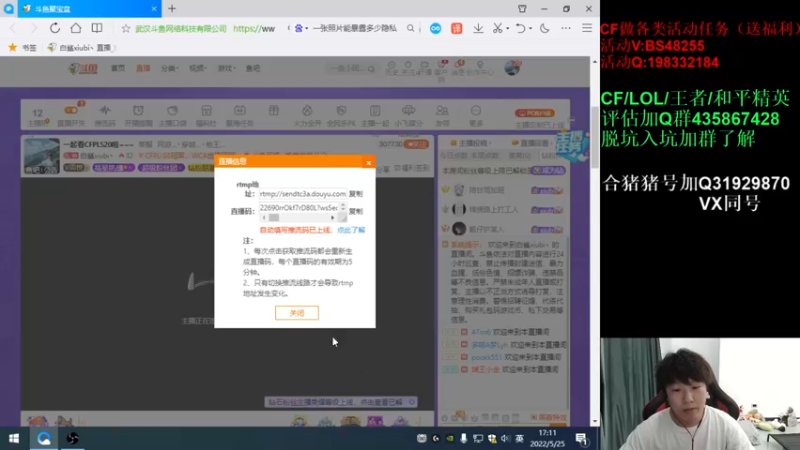The width and height of the screenshot is (800, 450).
Task: Open the red translate extension icon
Action: [x=457, y=29]
